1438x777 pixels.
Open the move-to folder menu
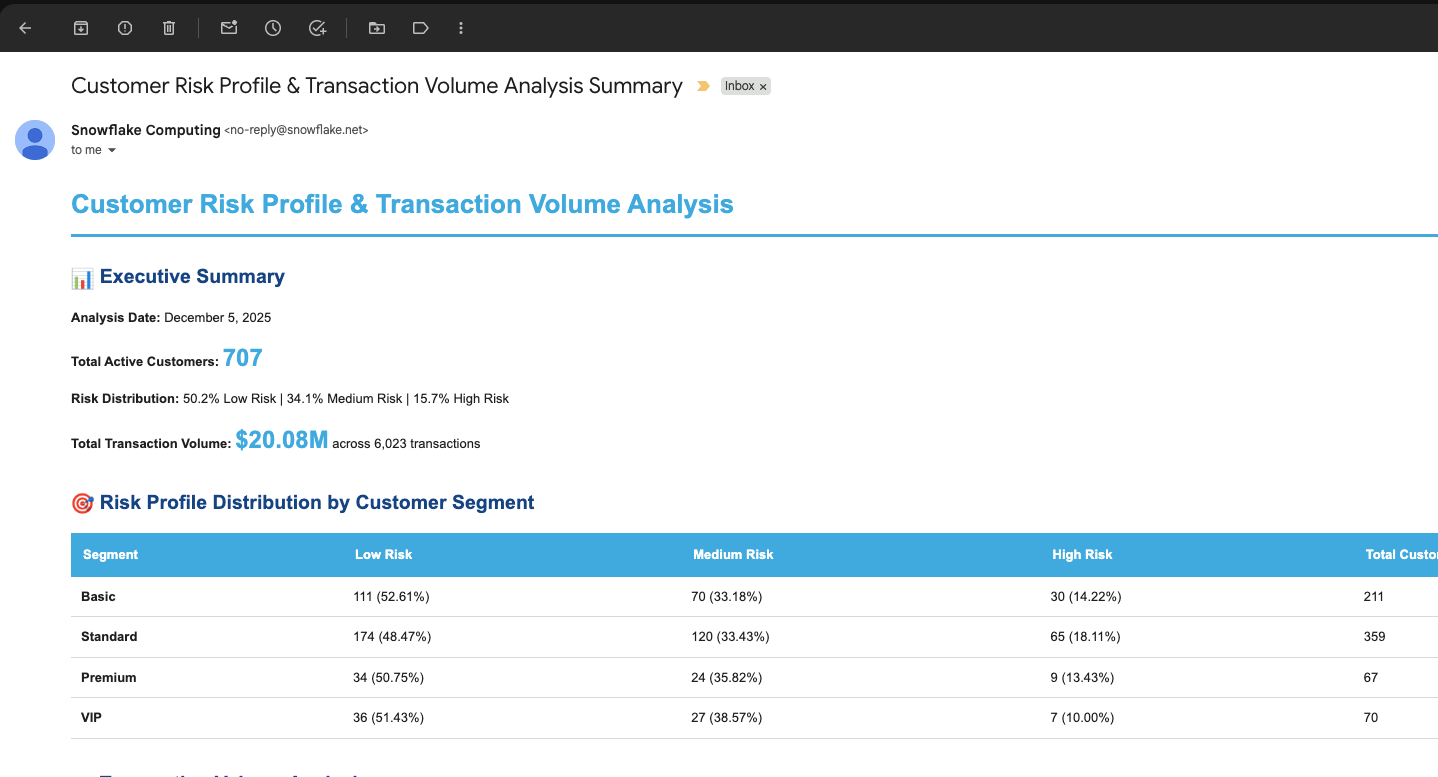[x=376, y=28]
